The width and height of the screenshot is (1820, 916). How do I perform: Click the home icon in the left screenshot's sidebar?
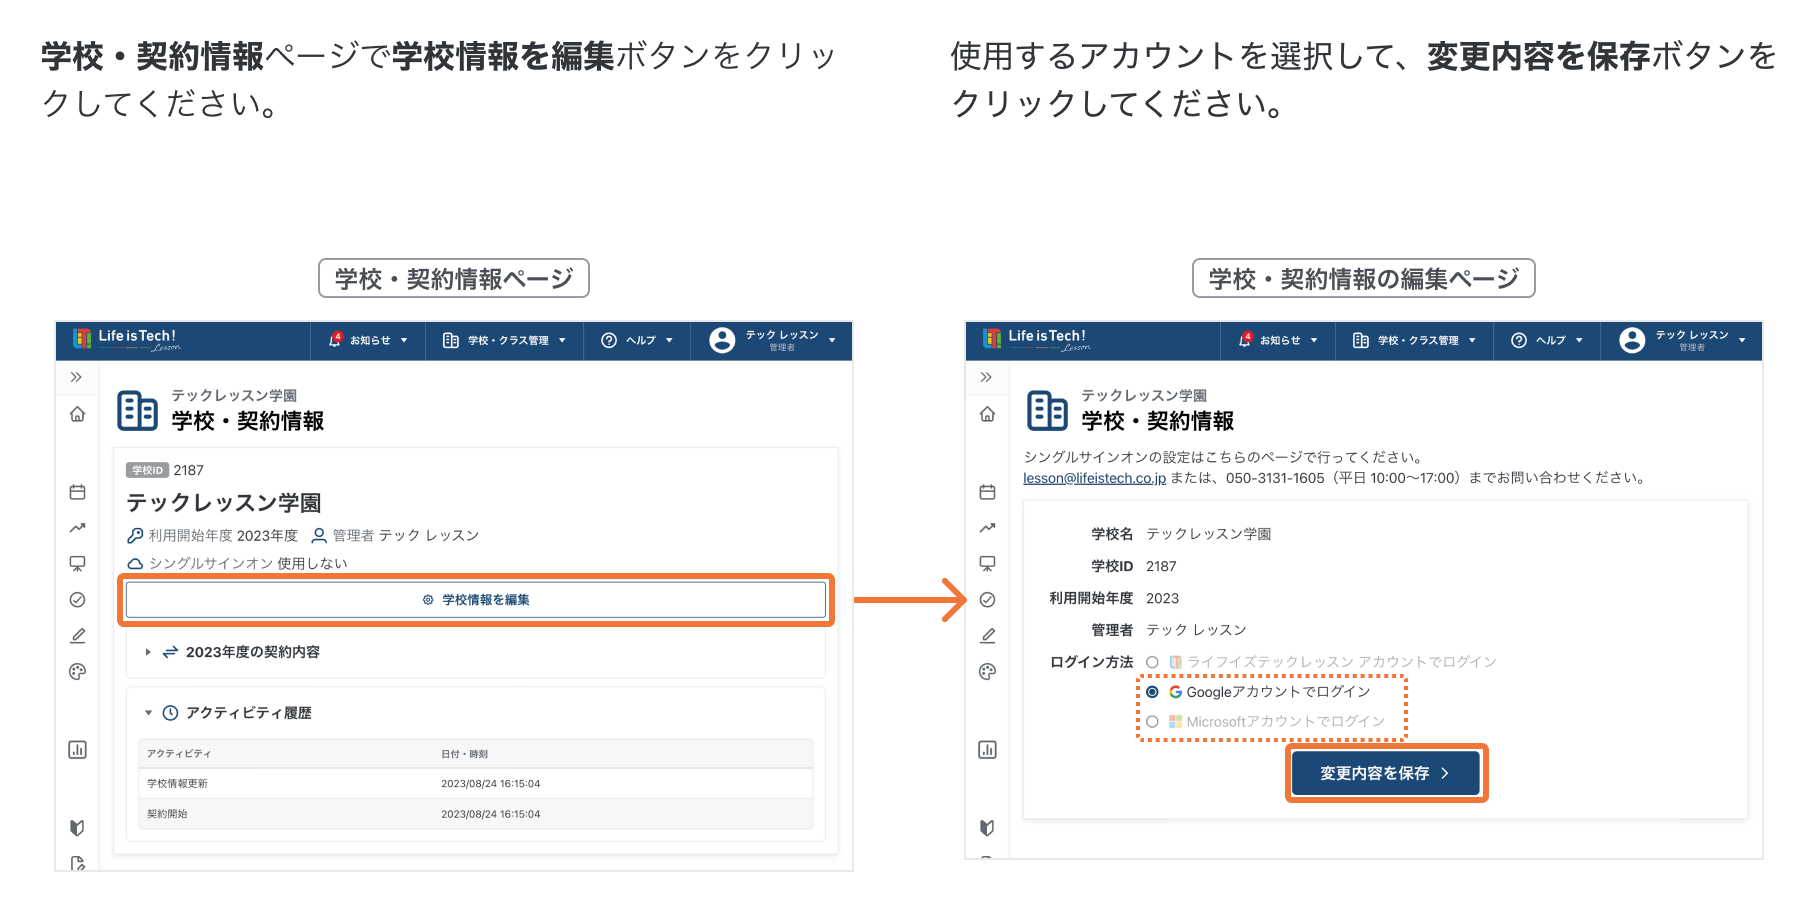[77, 414]
